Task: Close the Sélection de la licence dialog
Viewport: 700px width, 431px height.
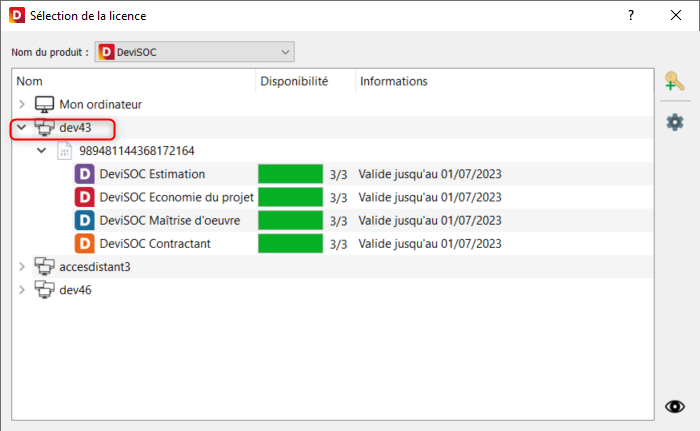Action: (676, 15)
